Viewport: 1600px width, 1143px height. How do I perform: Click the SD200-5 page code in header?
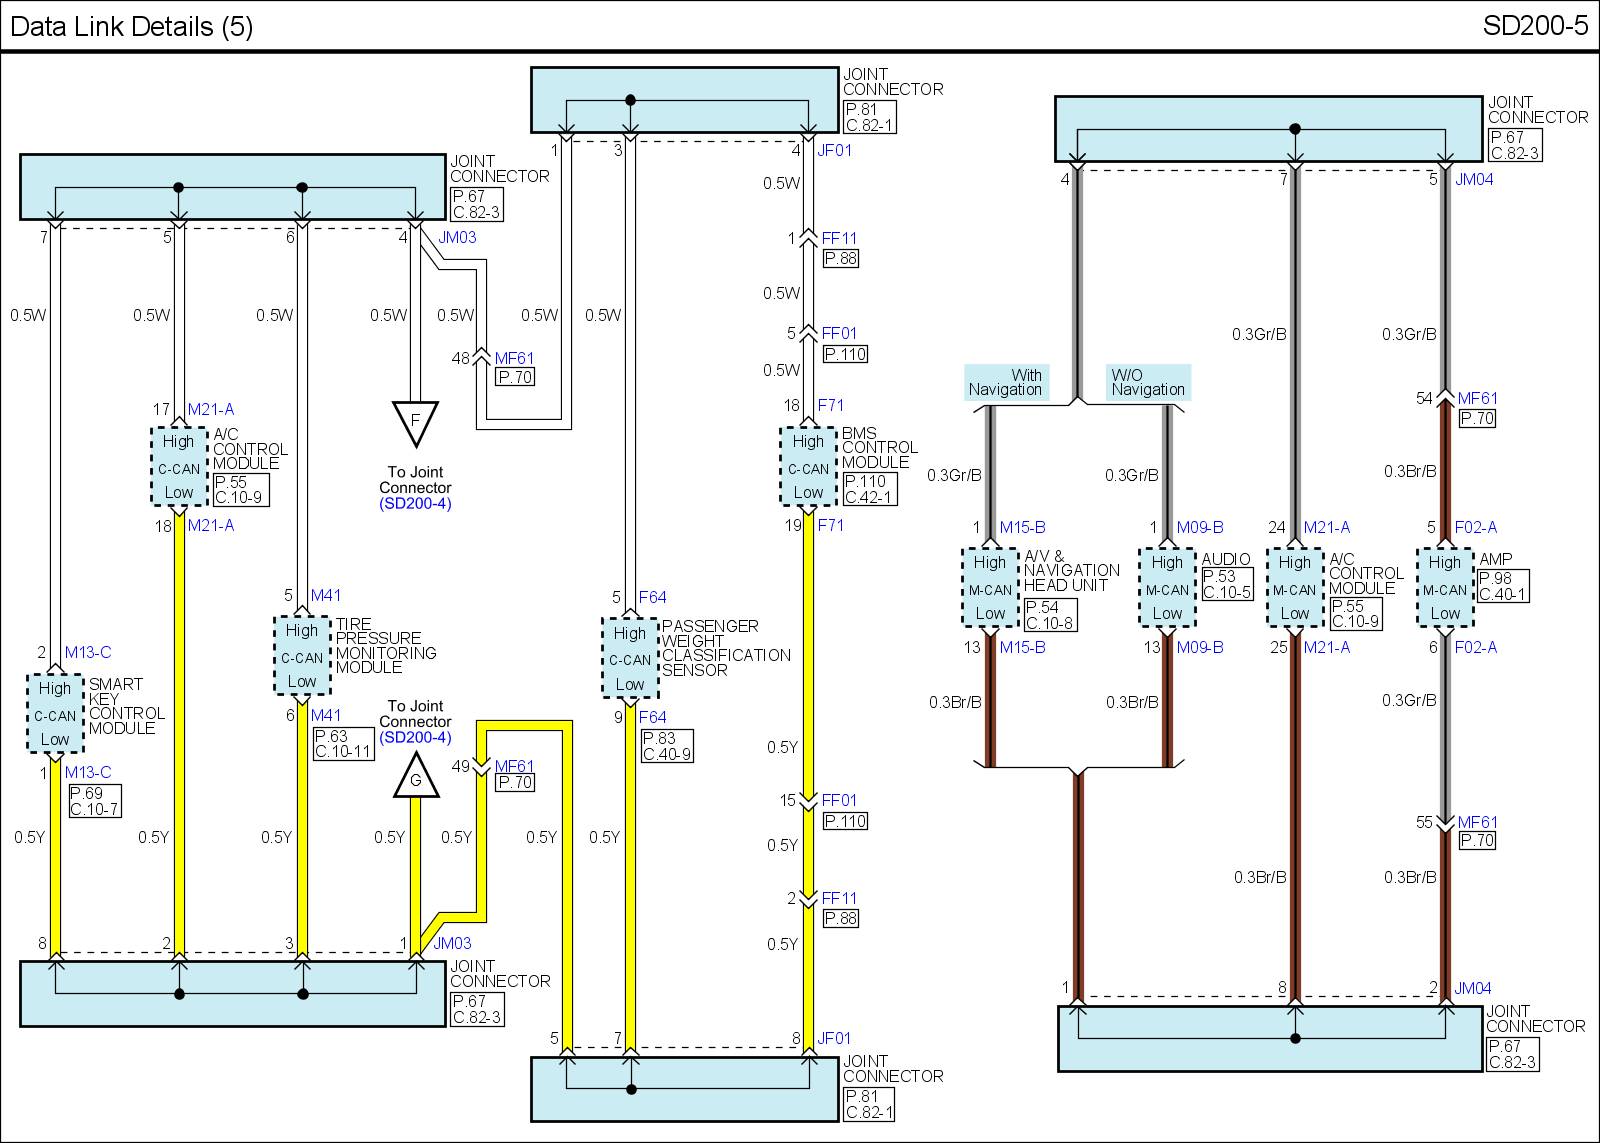point(1534,26)
